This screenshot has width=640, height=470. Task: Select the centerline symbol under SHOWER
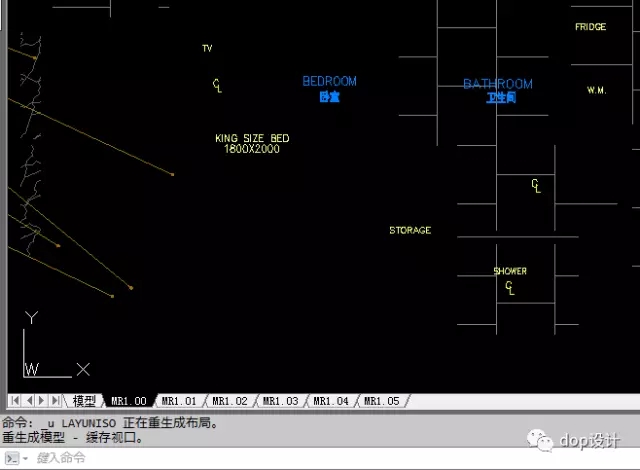510,288
